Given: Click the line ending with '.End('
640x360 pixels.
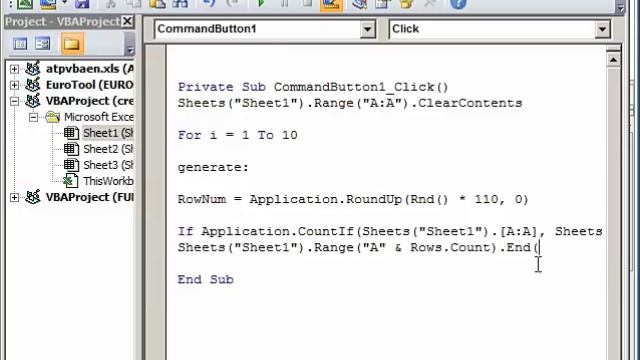Looking at the screenshot, I should point(358,247).
